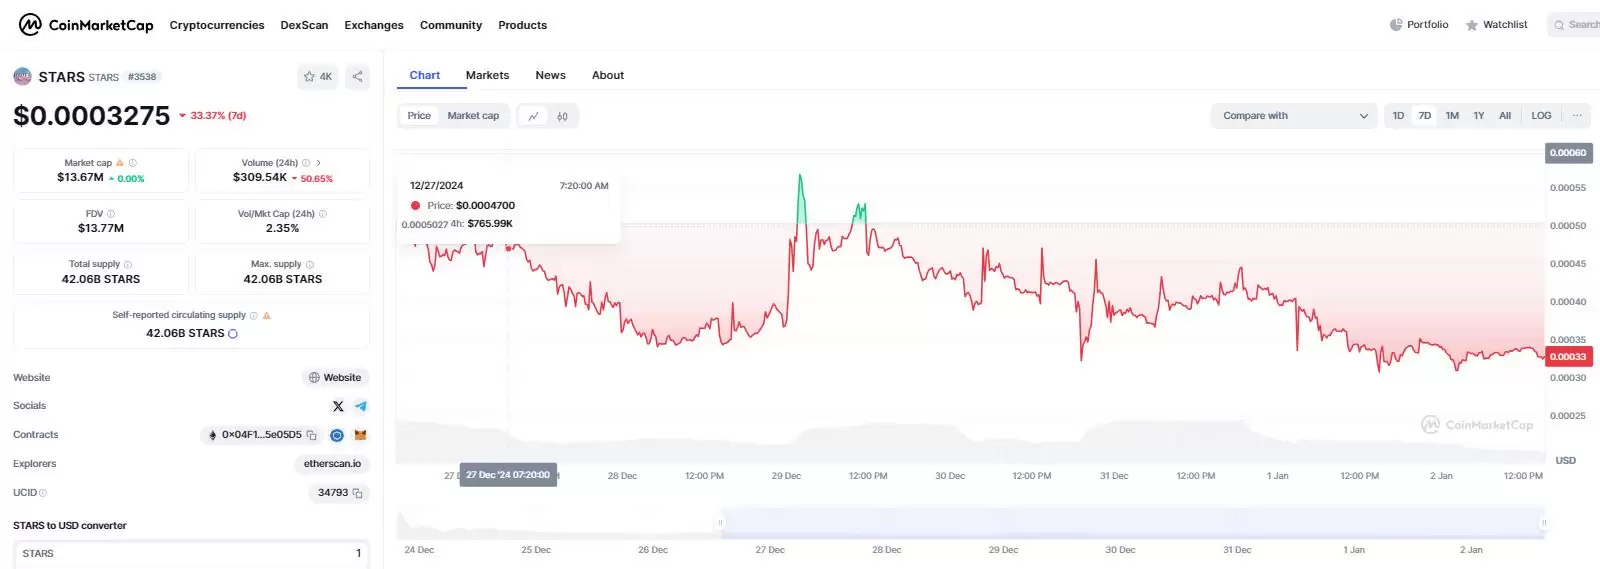Click the Website button
1600x569 pixels.
click(335, 378)
